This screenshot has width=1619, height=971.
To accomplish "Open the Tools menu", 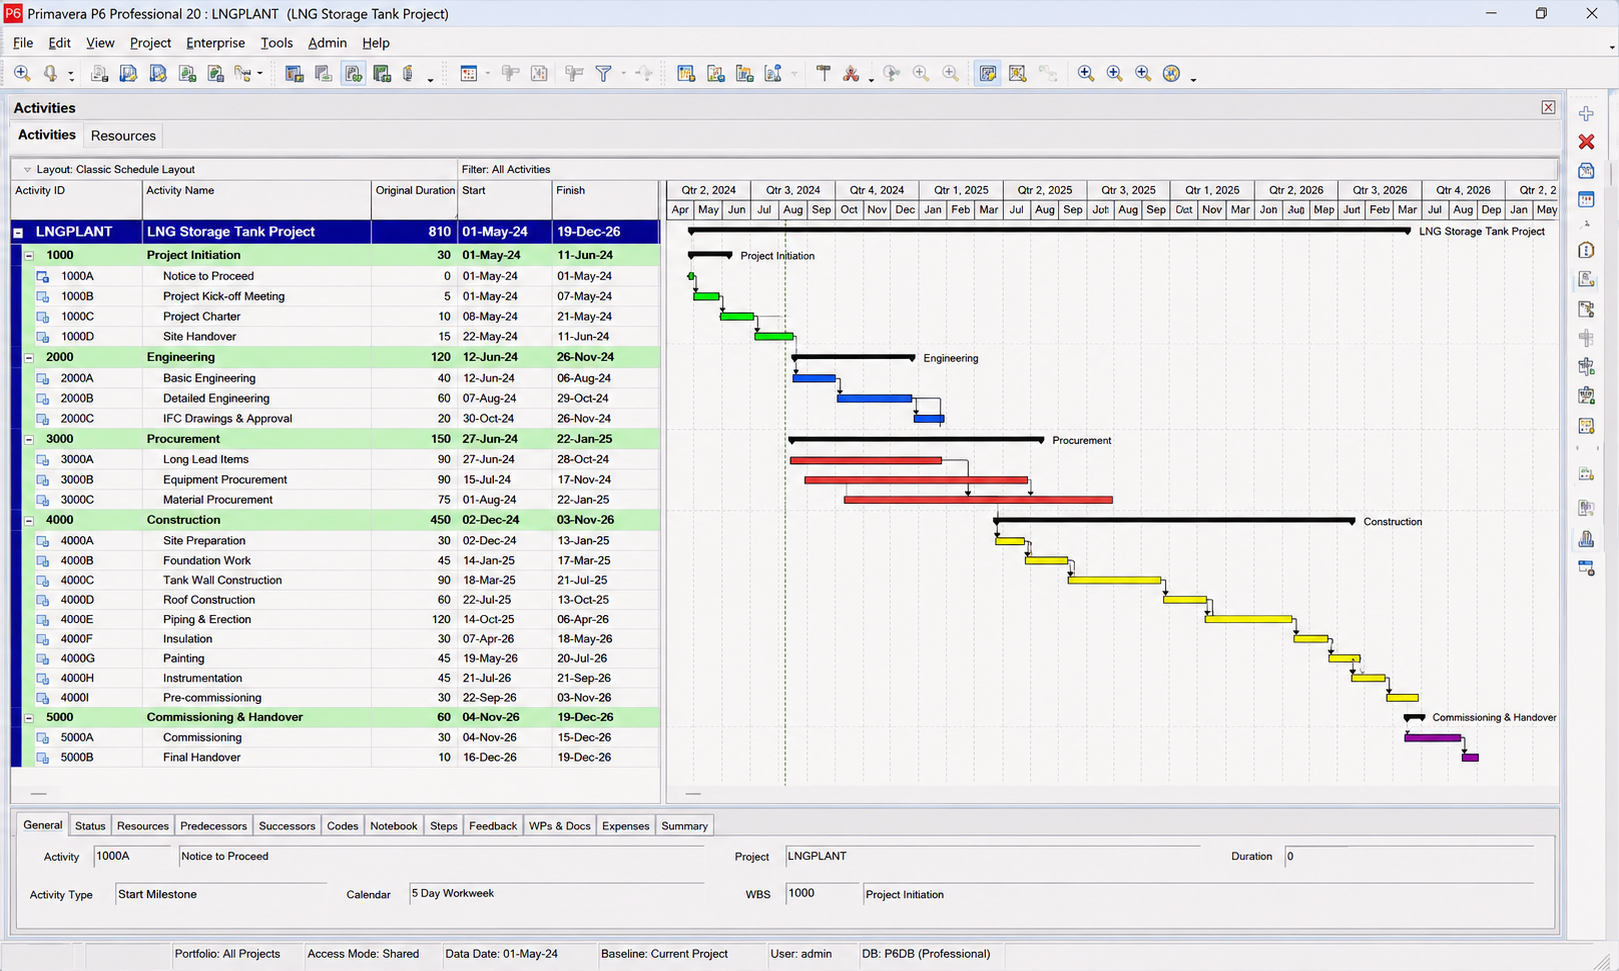I will point(276,43).
